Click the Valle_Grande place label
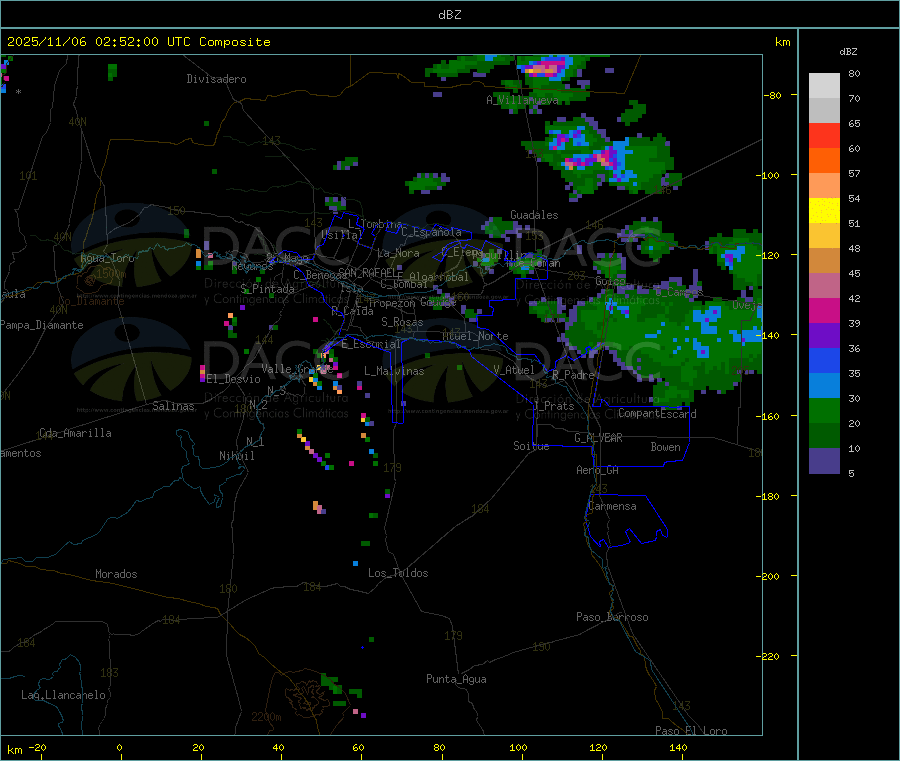900x761 pixels. point(297,369)
